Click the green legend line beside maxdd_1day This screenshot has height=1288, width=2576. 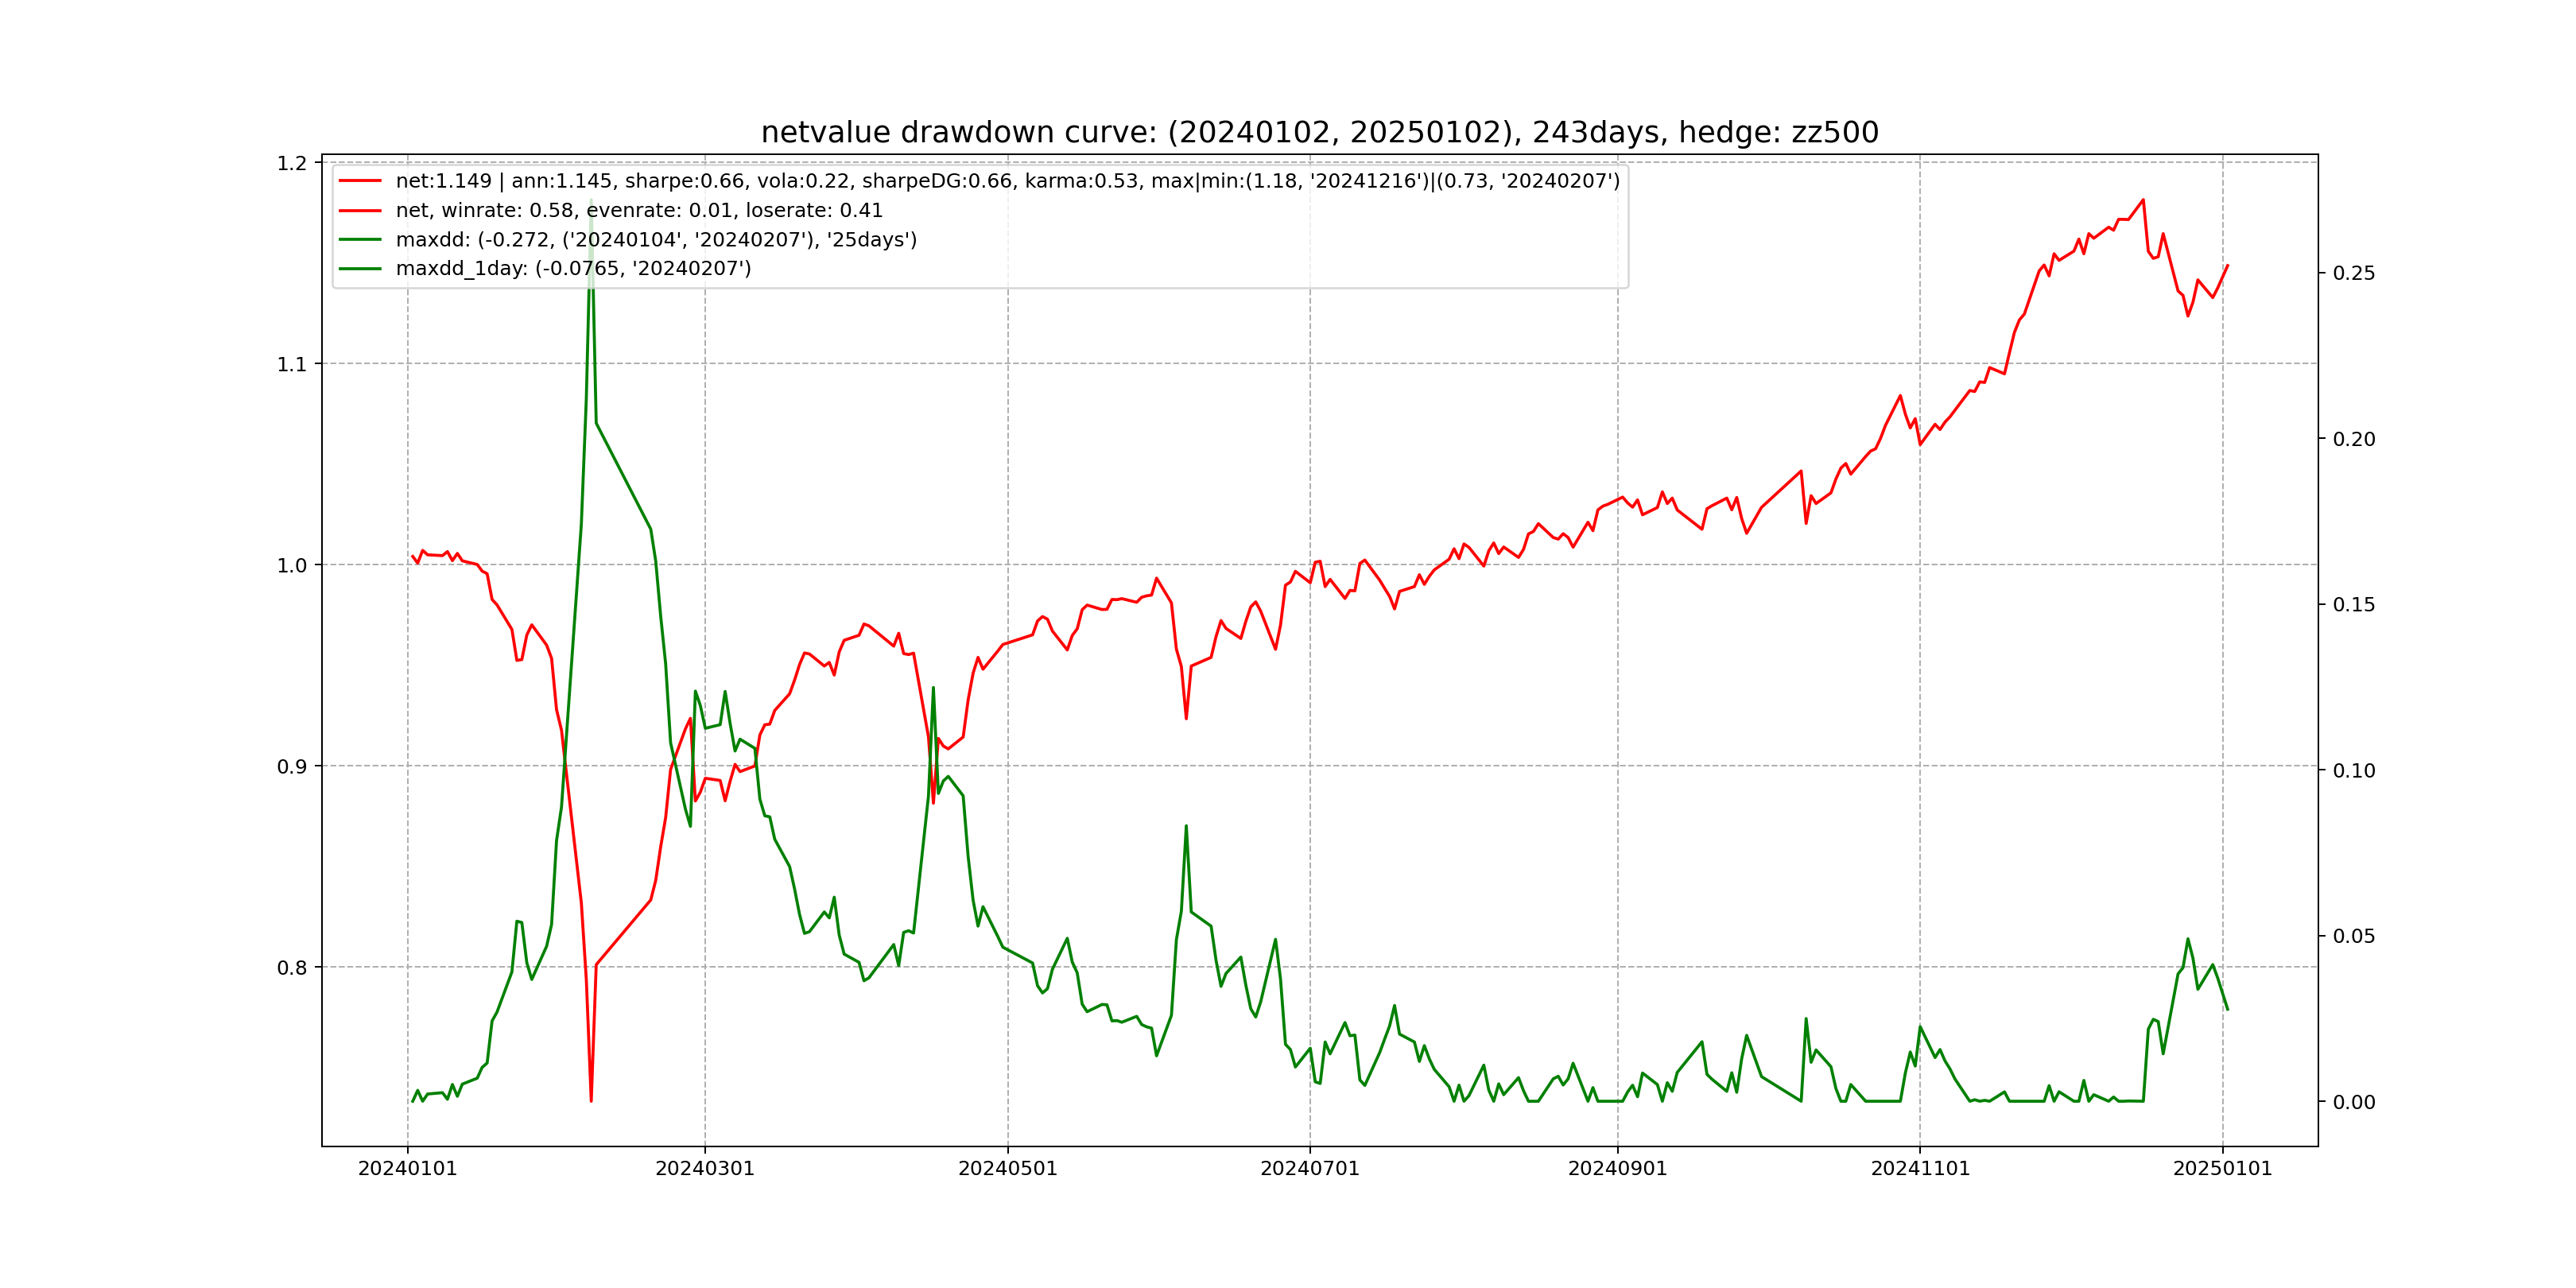360,268
